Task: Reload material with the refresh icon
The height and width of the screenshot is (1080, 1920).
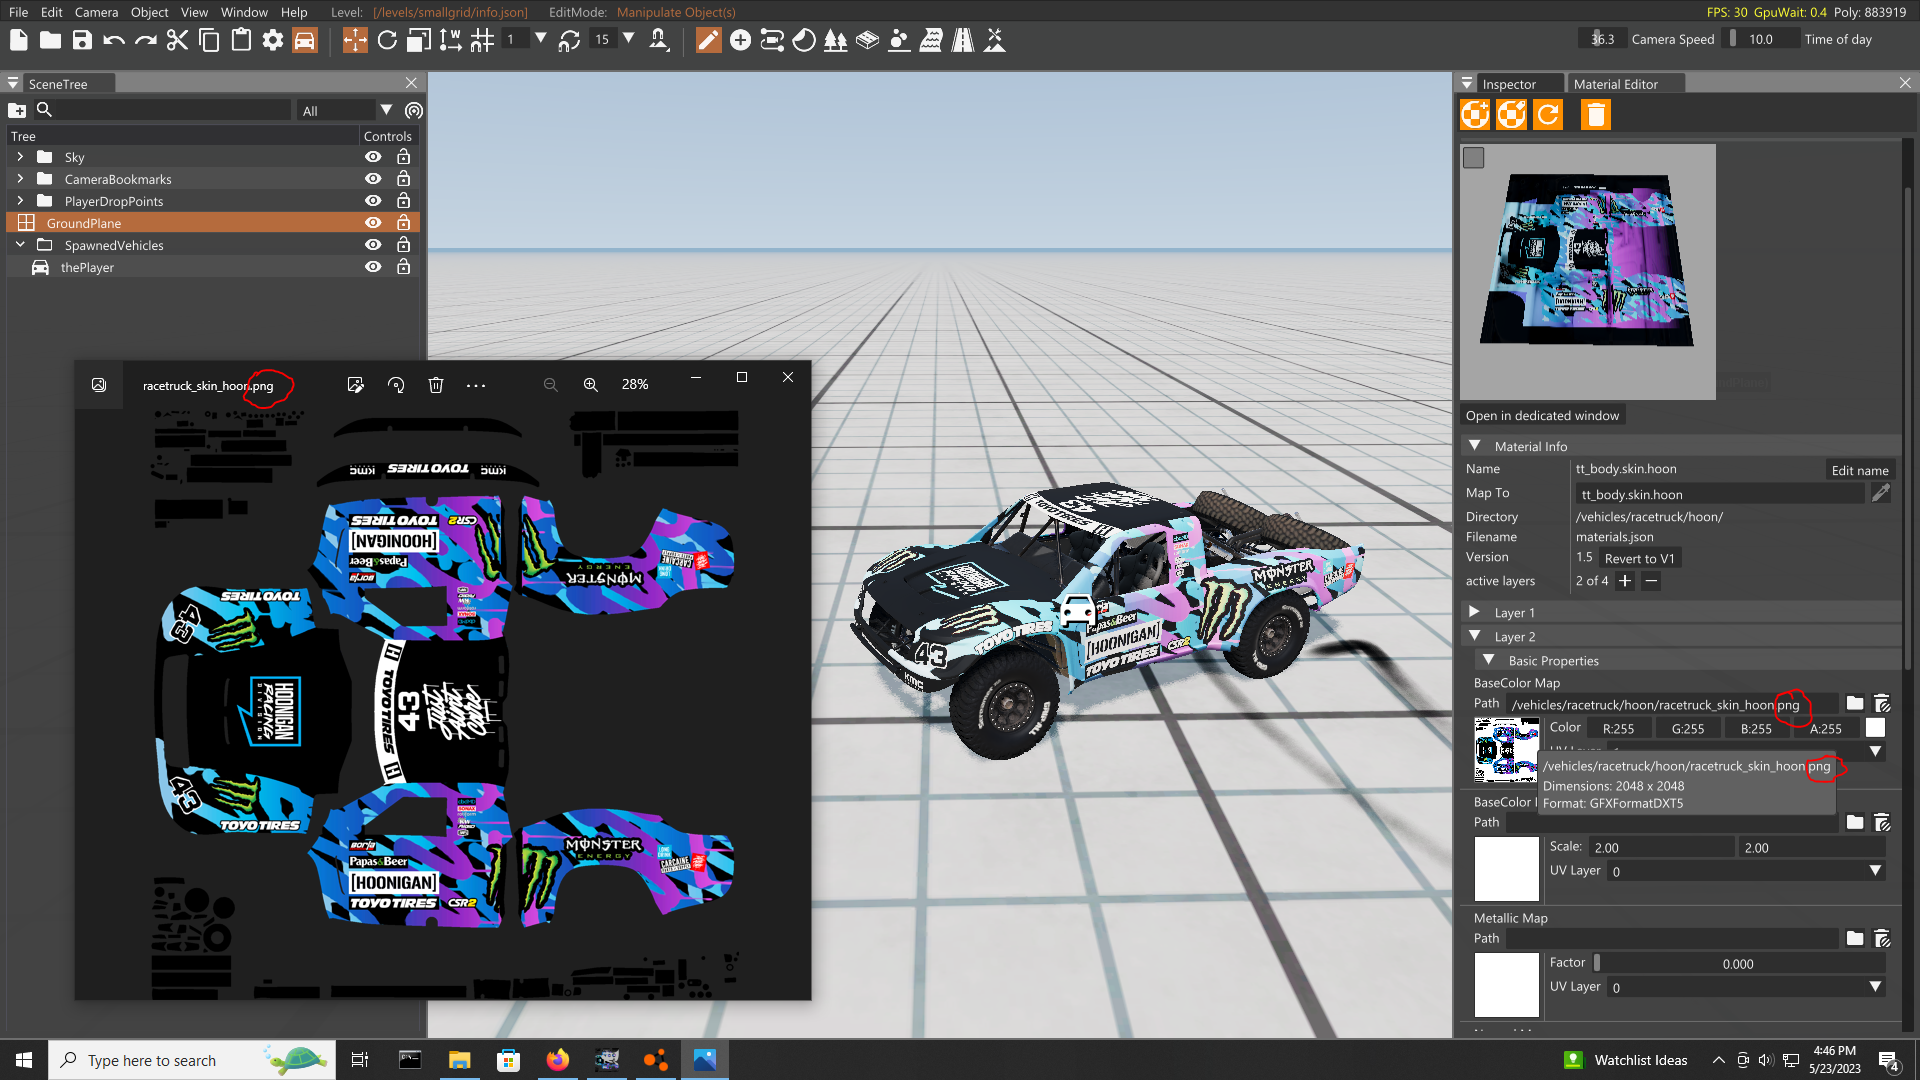Action: coord(1547,115)
